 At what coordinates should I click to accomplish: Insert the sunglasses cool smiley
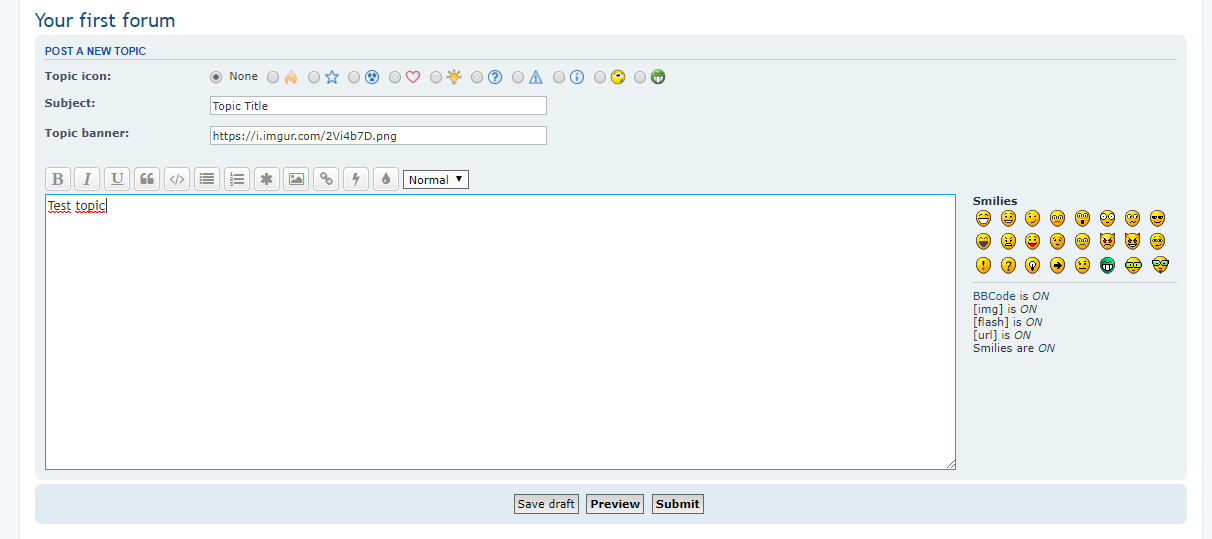click(1158, 218)
